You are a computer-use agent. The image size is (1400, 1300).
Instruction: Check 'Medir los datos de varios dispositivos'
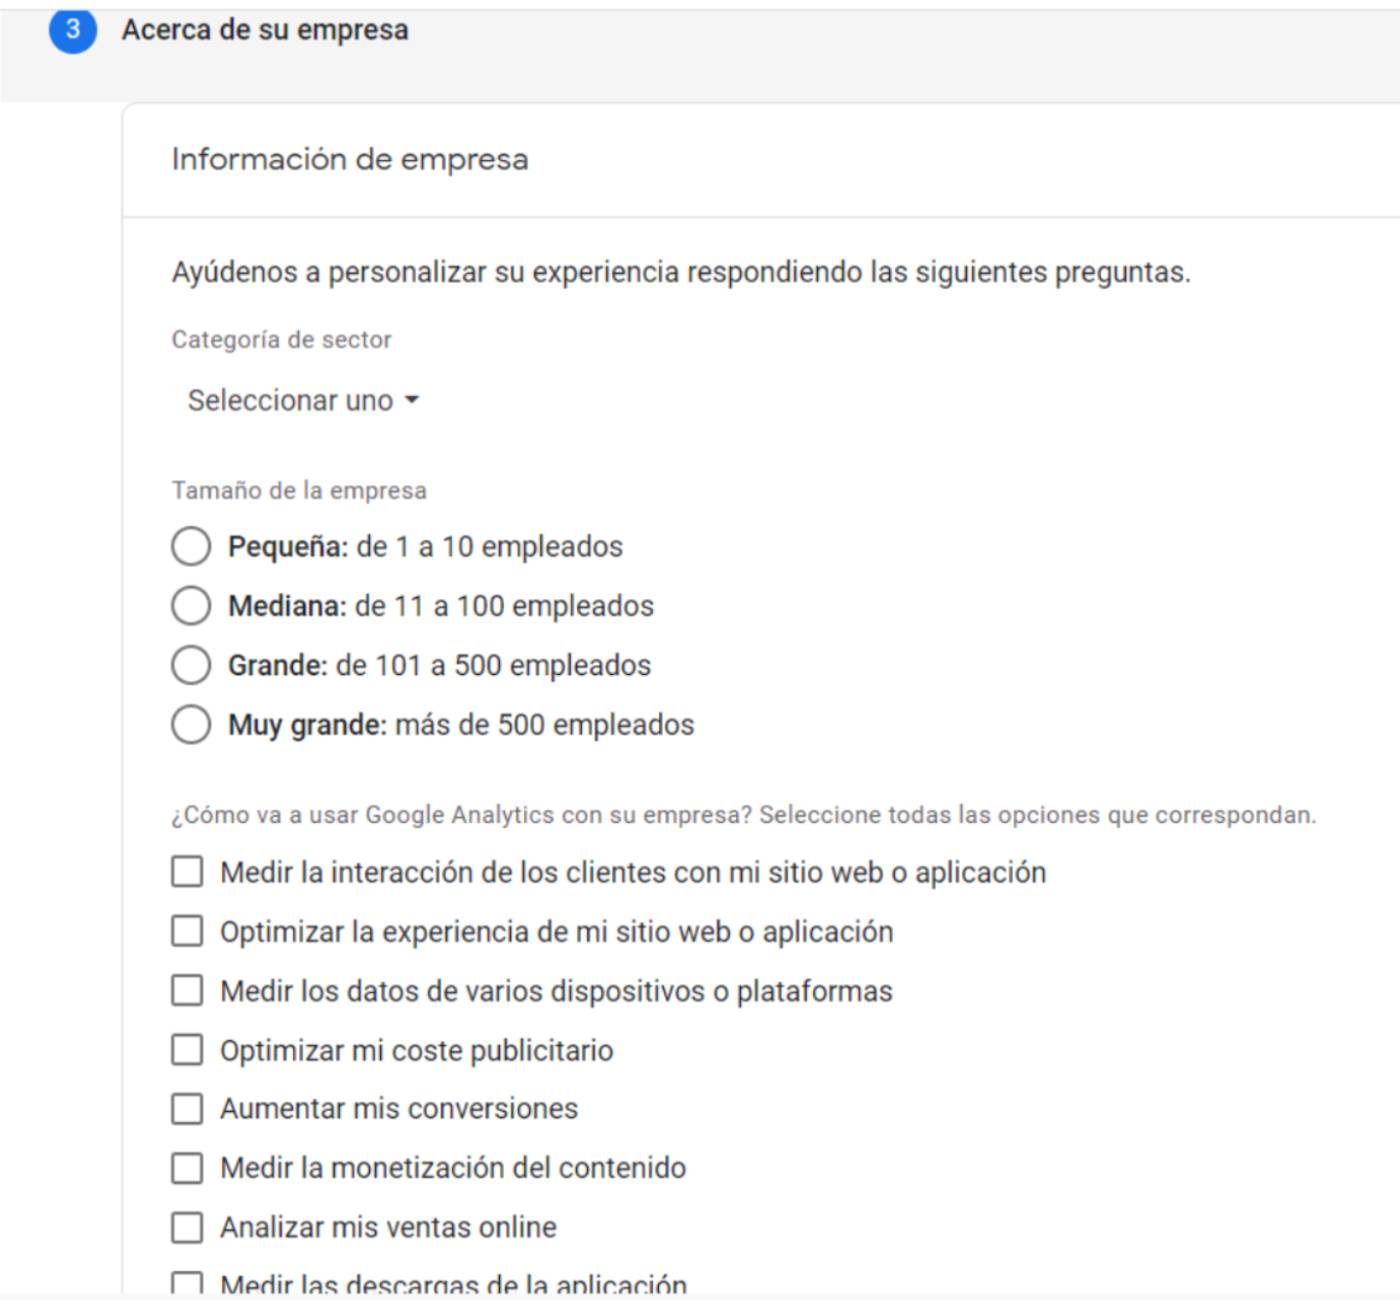tap(187, 990)
